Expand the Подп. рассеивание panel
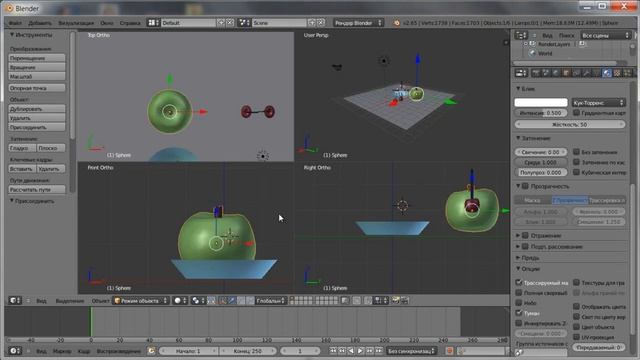The image size is (640, 360). pyautogui.click(x=518, y=247)
